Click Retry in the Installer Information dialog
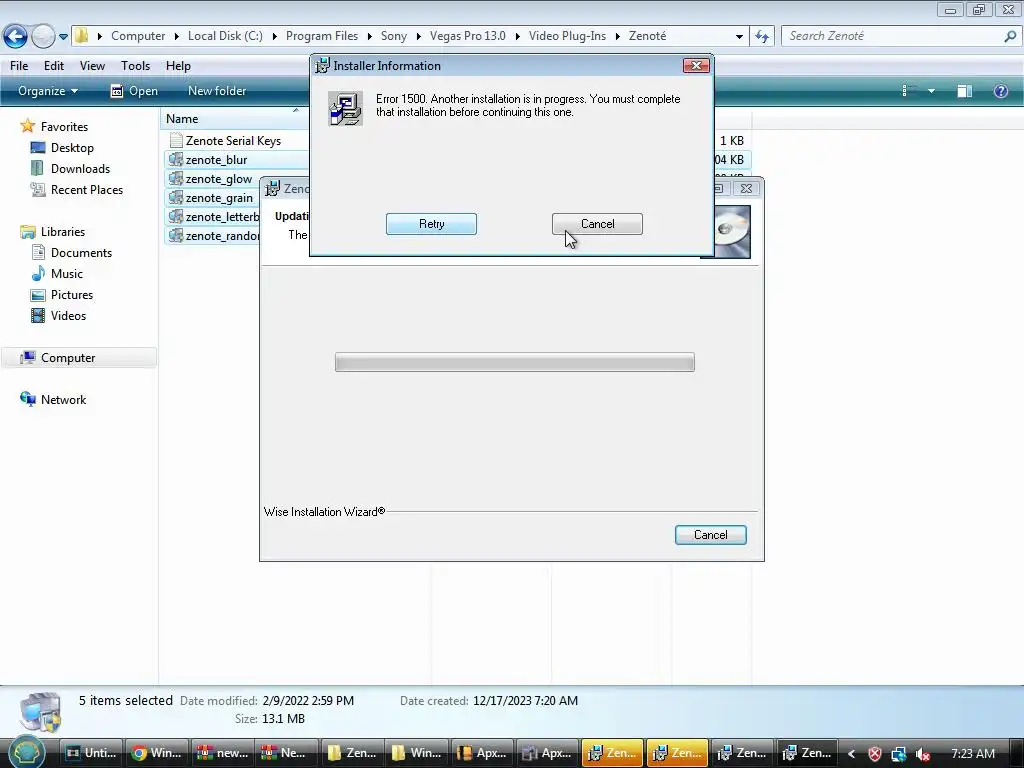The height and width of the screenshot is (768, 1024). coord(431,224)
